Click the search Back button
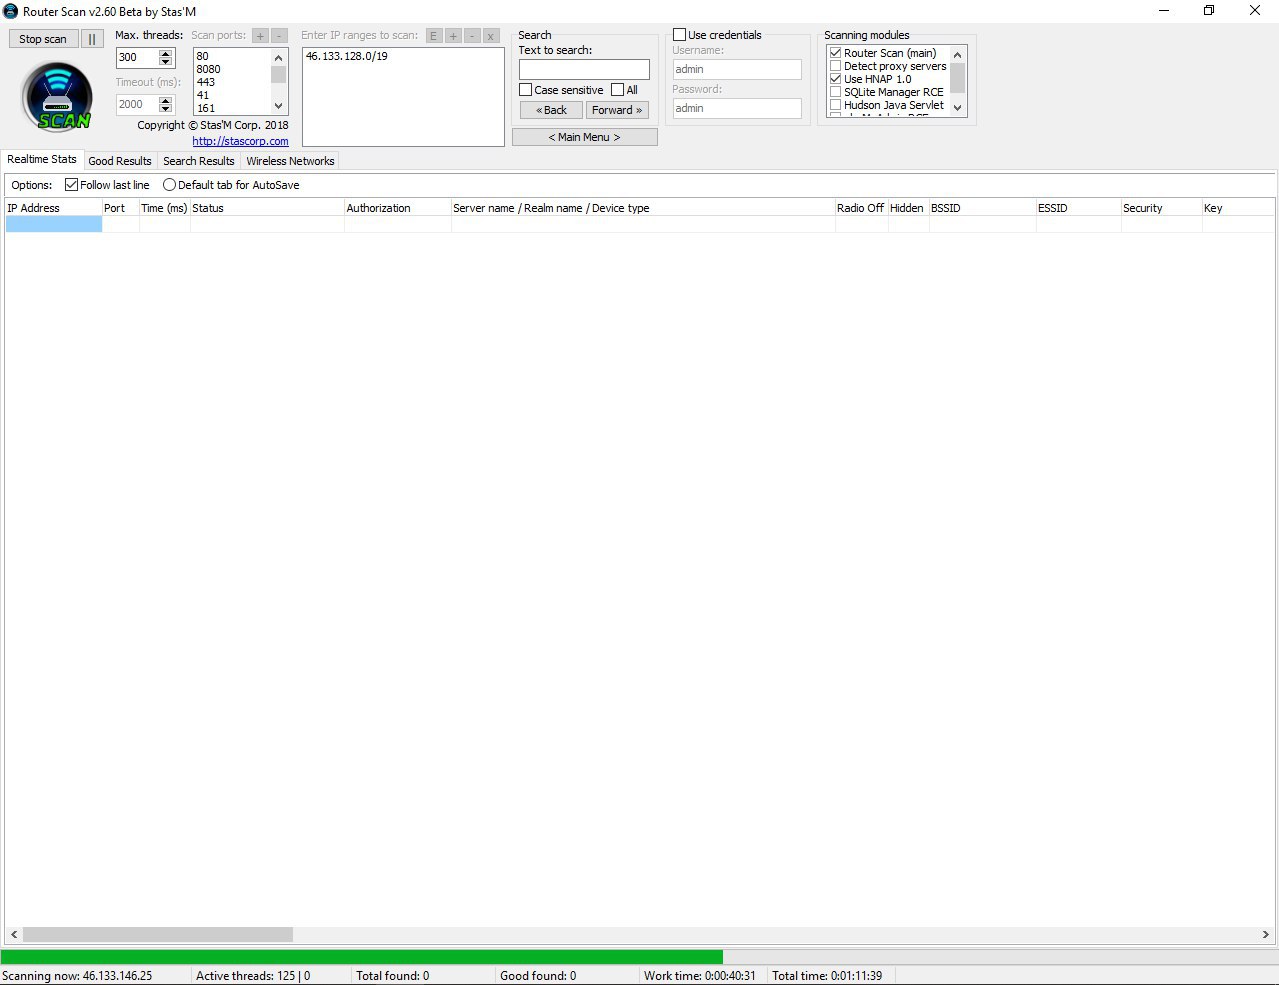Image resolution: width=1279 pixels, height=985 pixels. pos(551,110)
